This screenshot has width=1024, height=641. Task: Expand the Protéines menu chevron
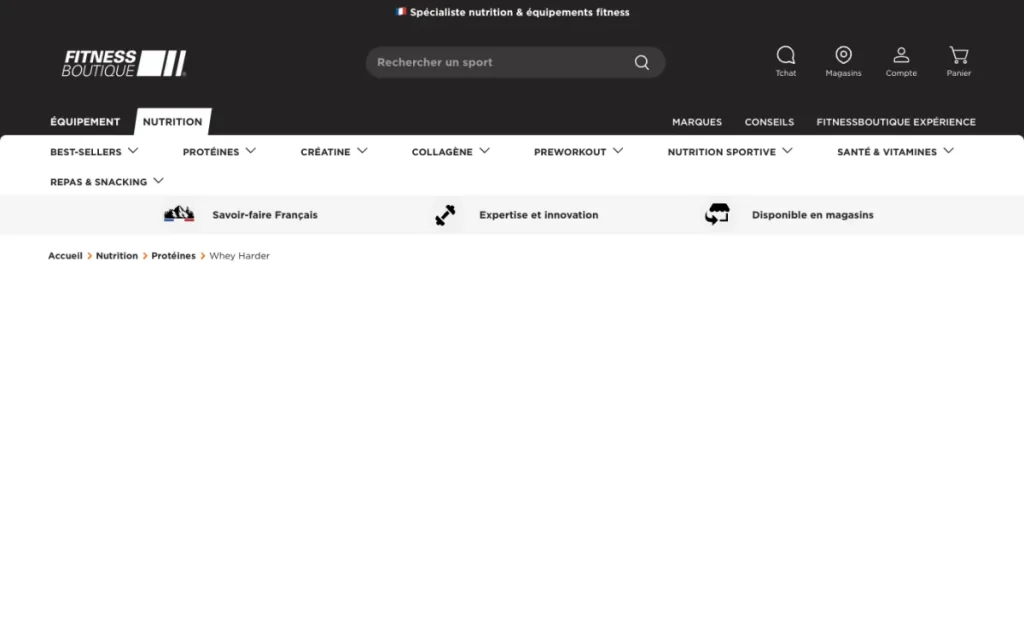(x=251, y=151)
